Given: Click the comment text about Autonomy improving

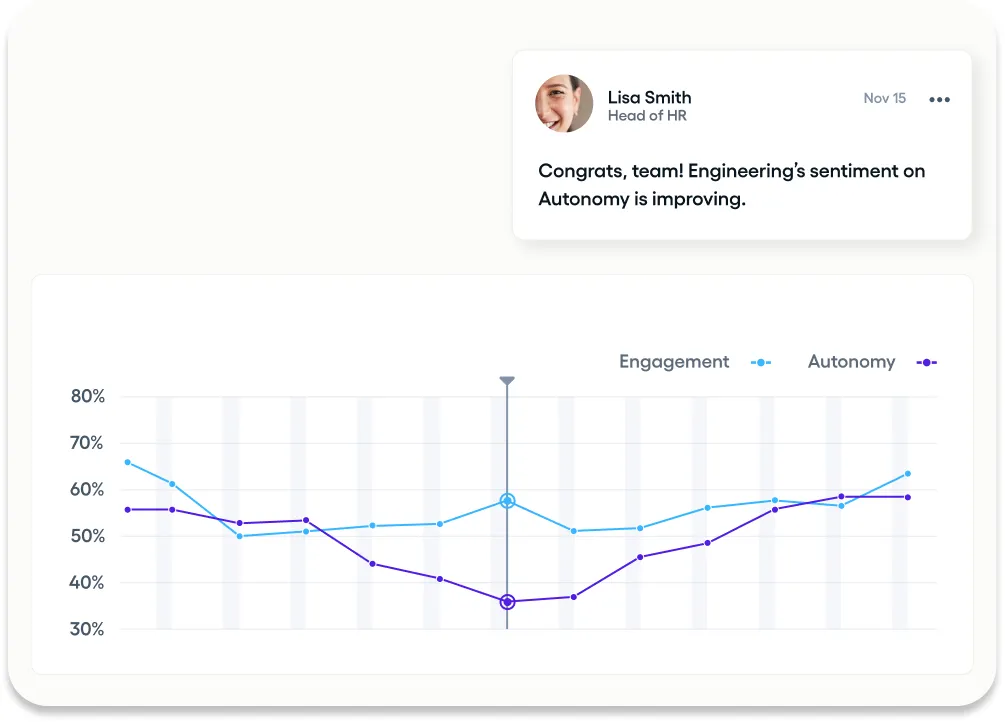Looking at the screenshot, I should [731, 185].
